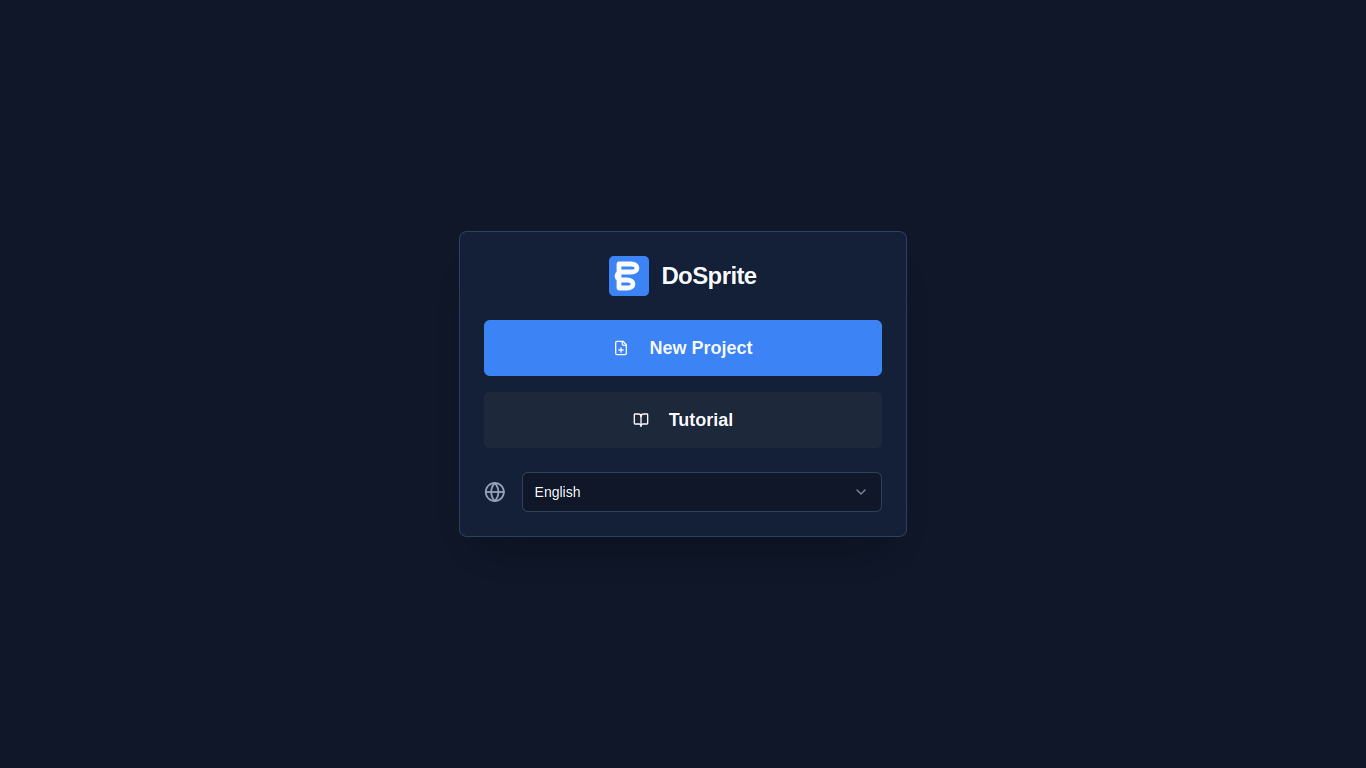Click the dropdown chevron arrow

click(x=861, y=492)
